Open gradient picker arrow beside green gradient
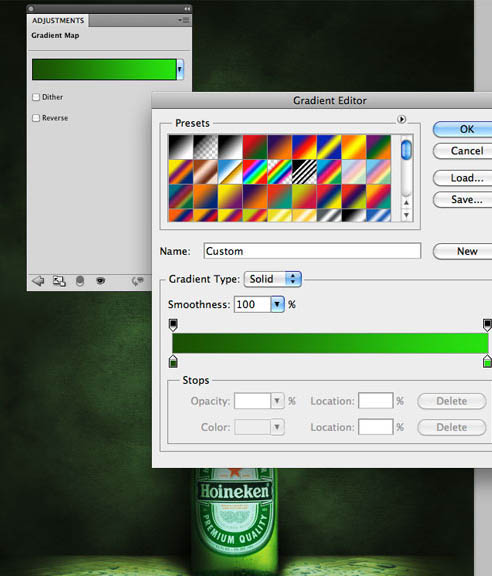492x576 pixels. pyautogui.click(x=180, y=69)
